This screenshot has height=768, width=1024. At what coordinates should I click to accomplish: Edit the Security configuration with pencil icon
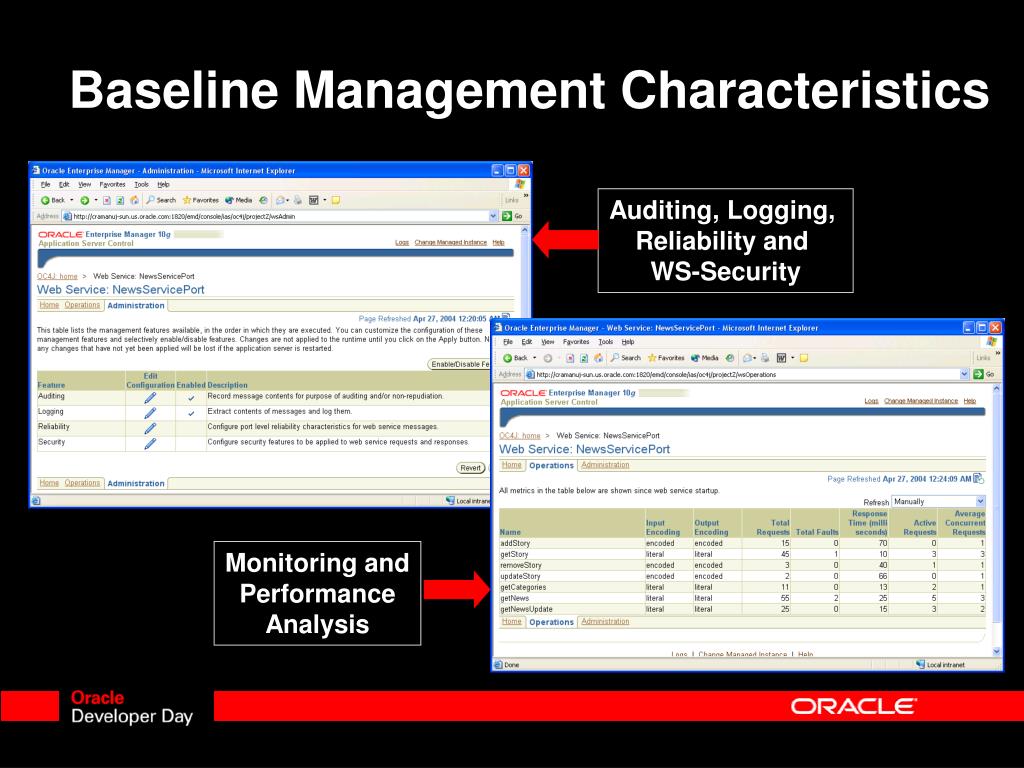150,443
